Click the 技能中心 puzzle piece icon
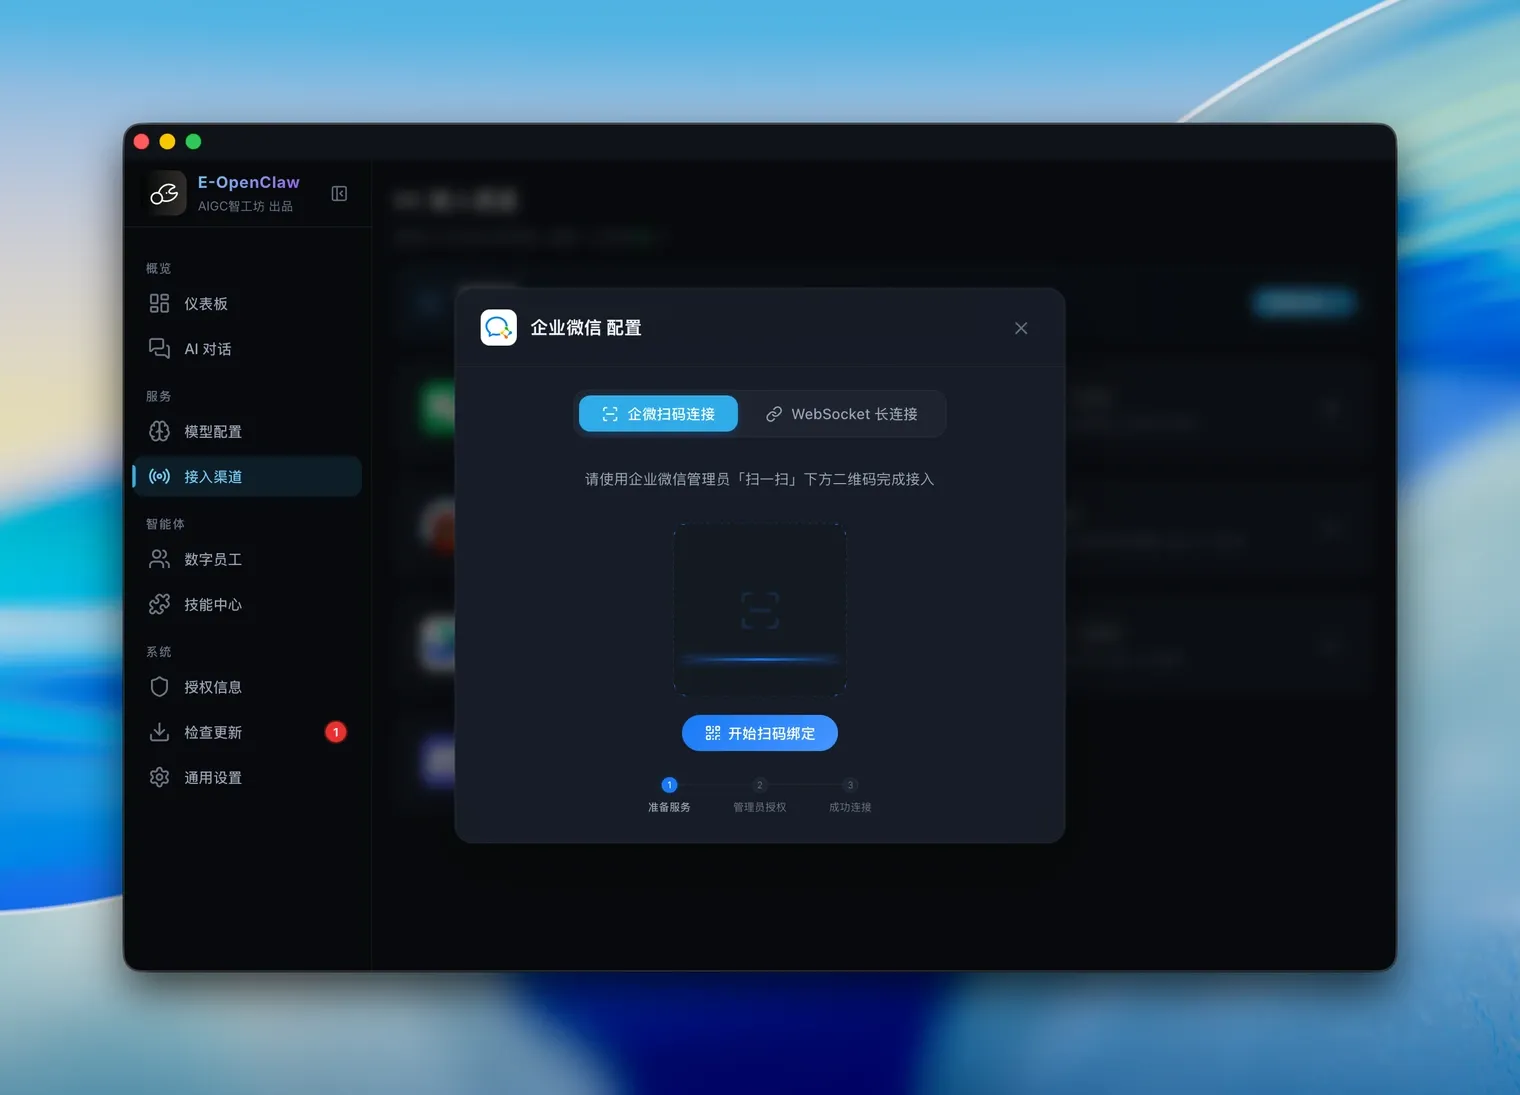1520x1095 pixels. [x=159, y=604]
